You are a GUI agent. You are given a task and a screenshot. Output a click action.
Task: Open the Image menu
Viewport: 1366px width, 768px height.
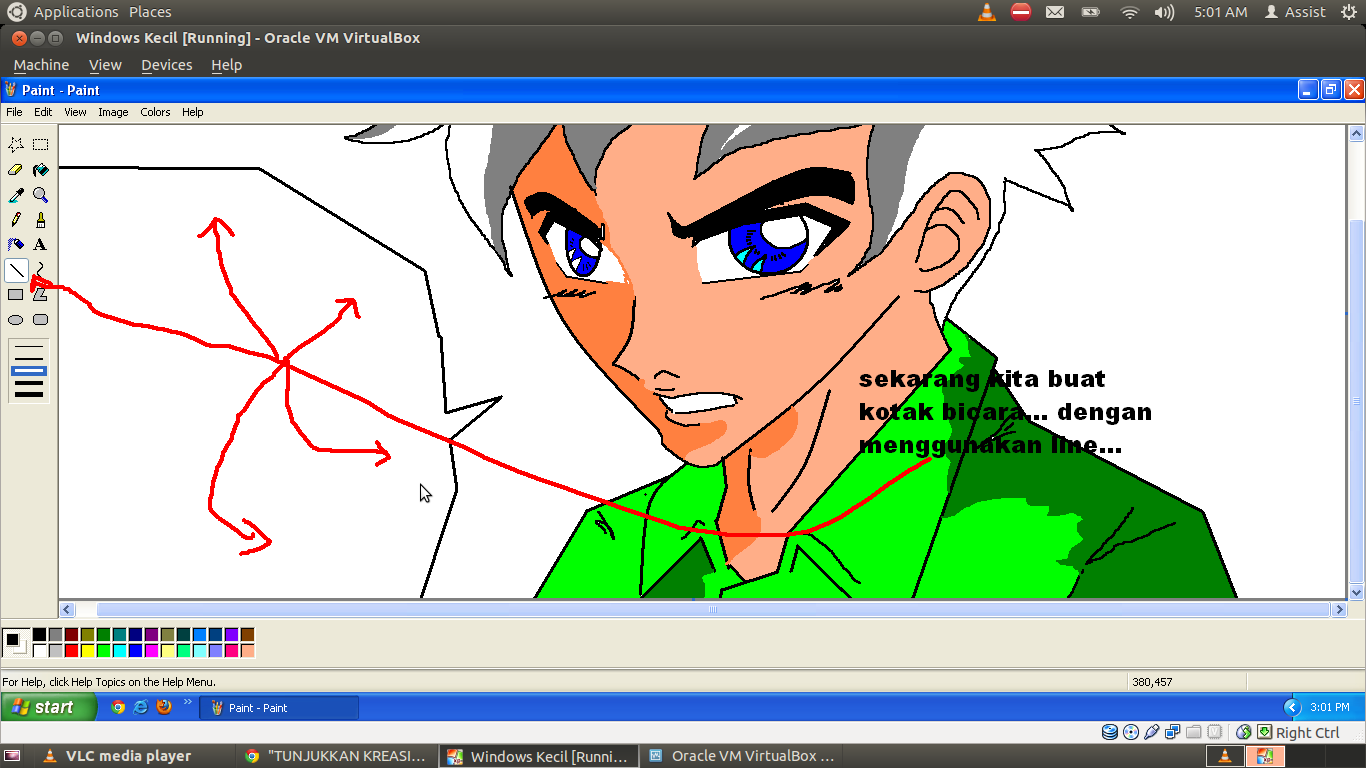(113, 112)
